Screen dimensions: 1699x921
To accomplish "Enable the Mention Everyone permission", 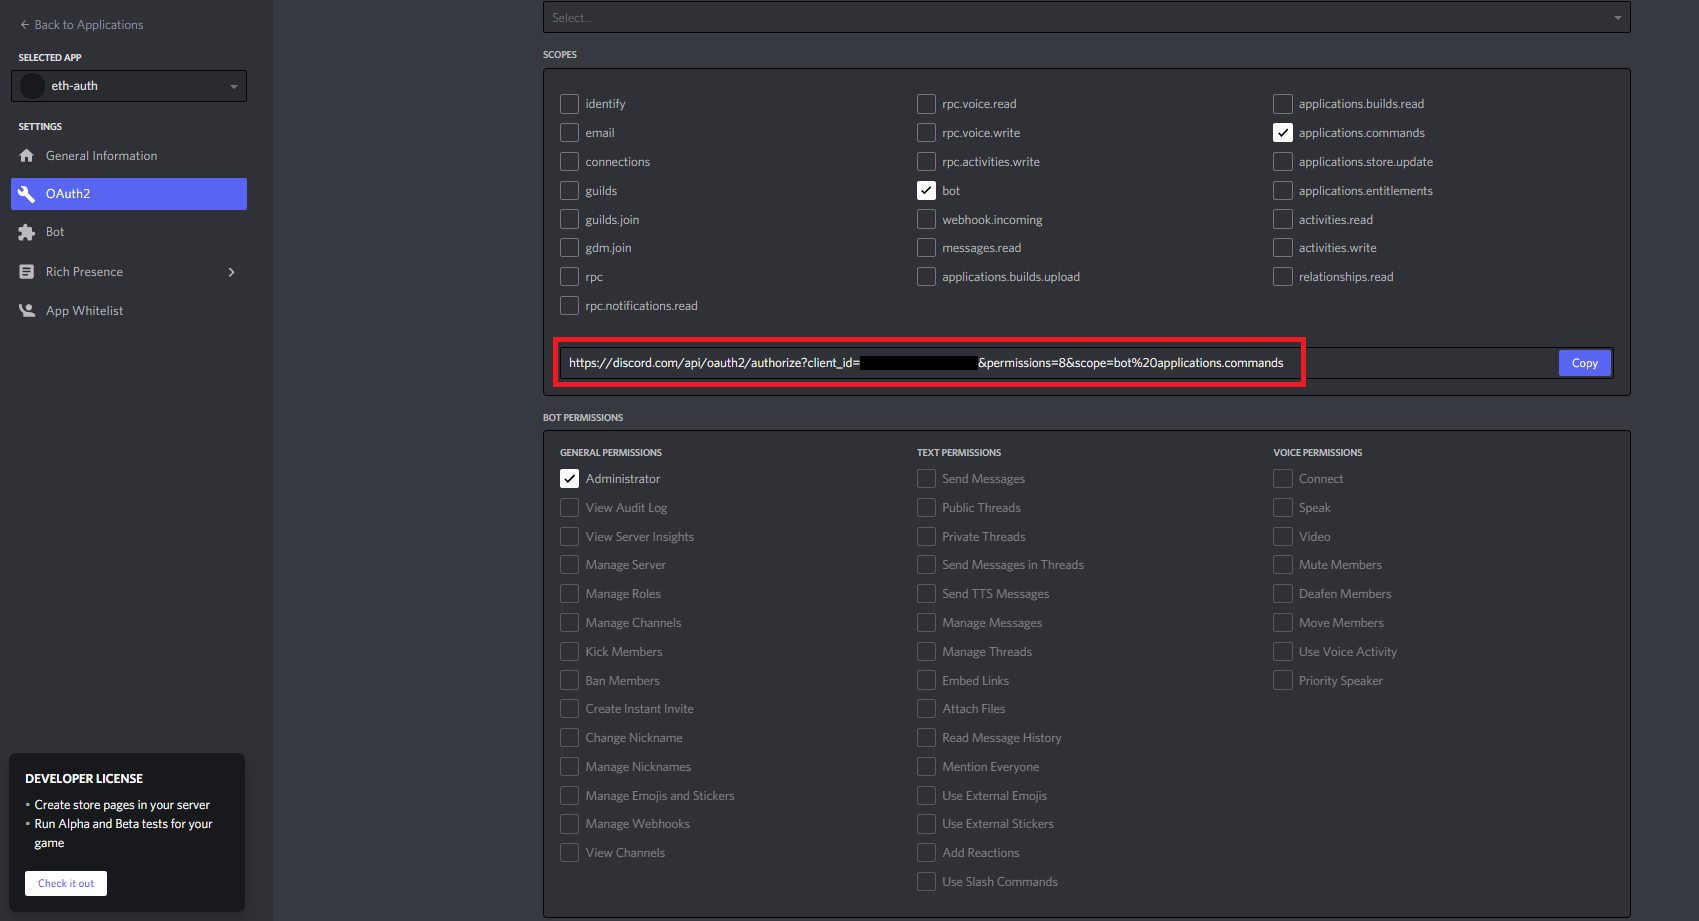I will point(926,767).
